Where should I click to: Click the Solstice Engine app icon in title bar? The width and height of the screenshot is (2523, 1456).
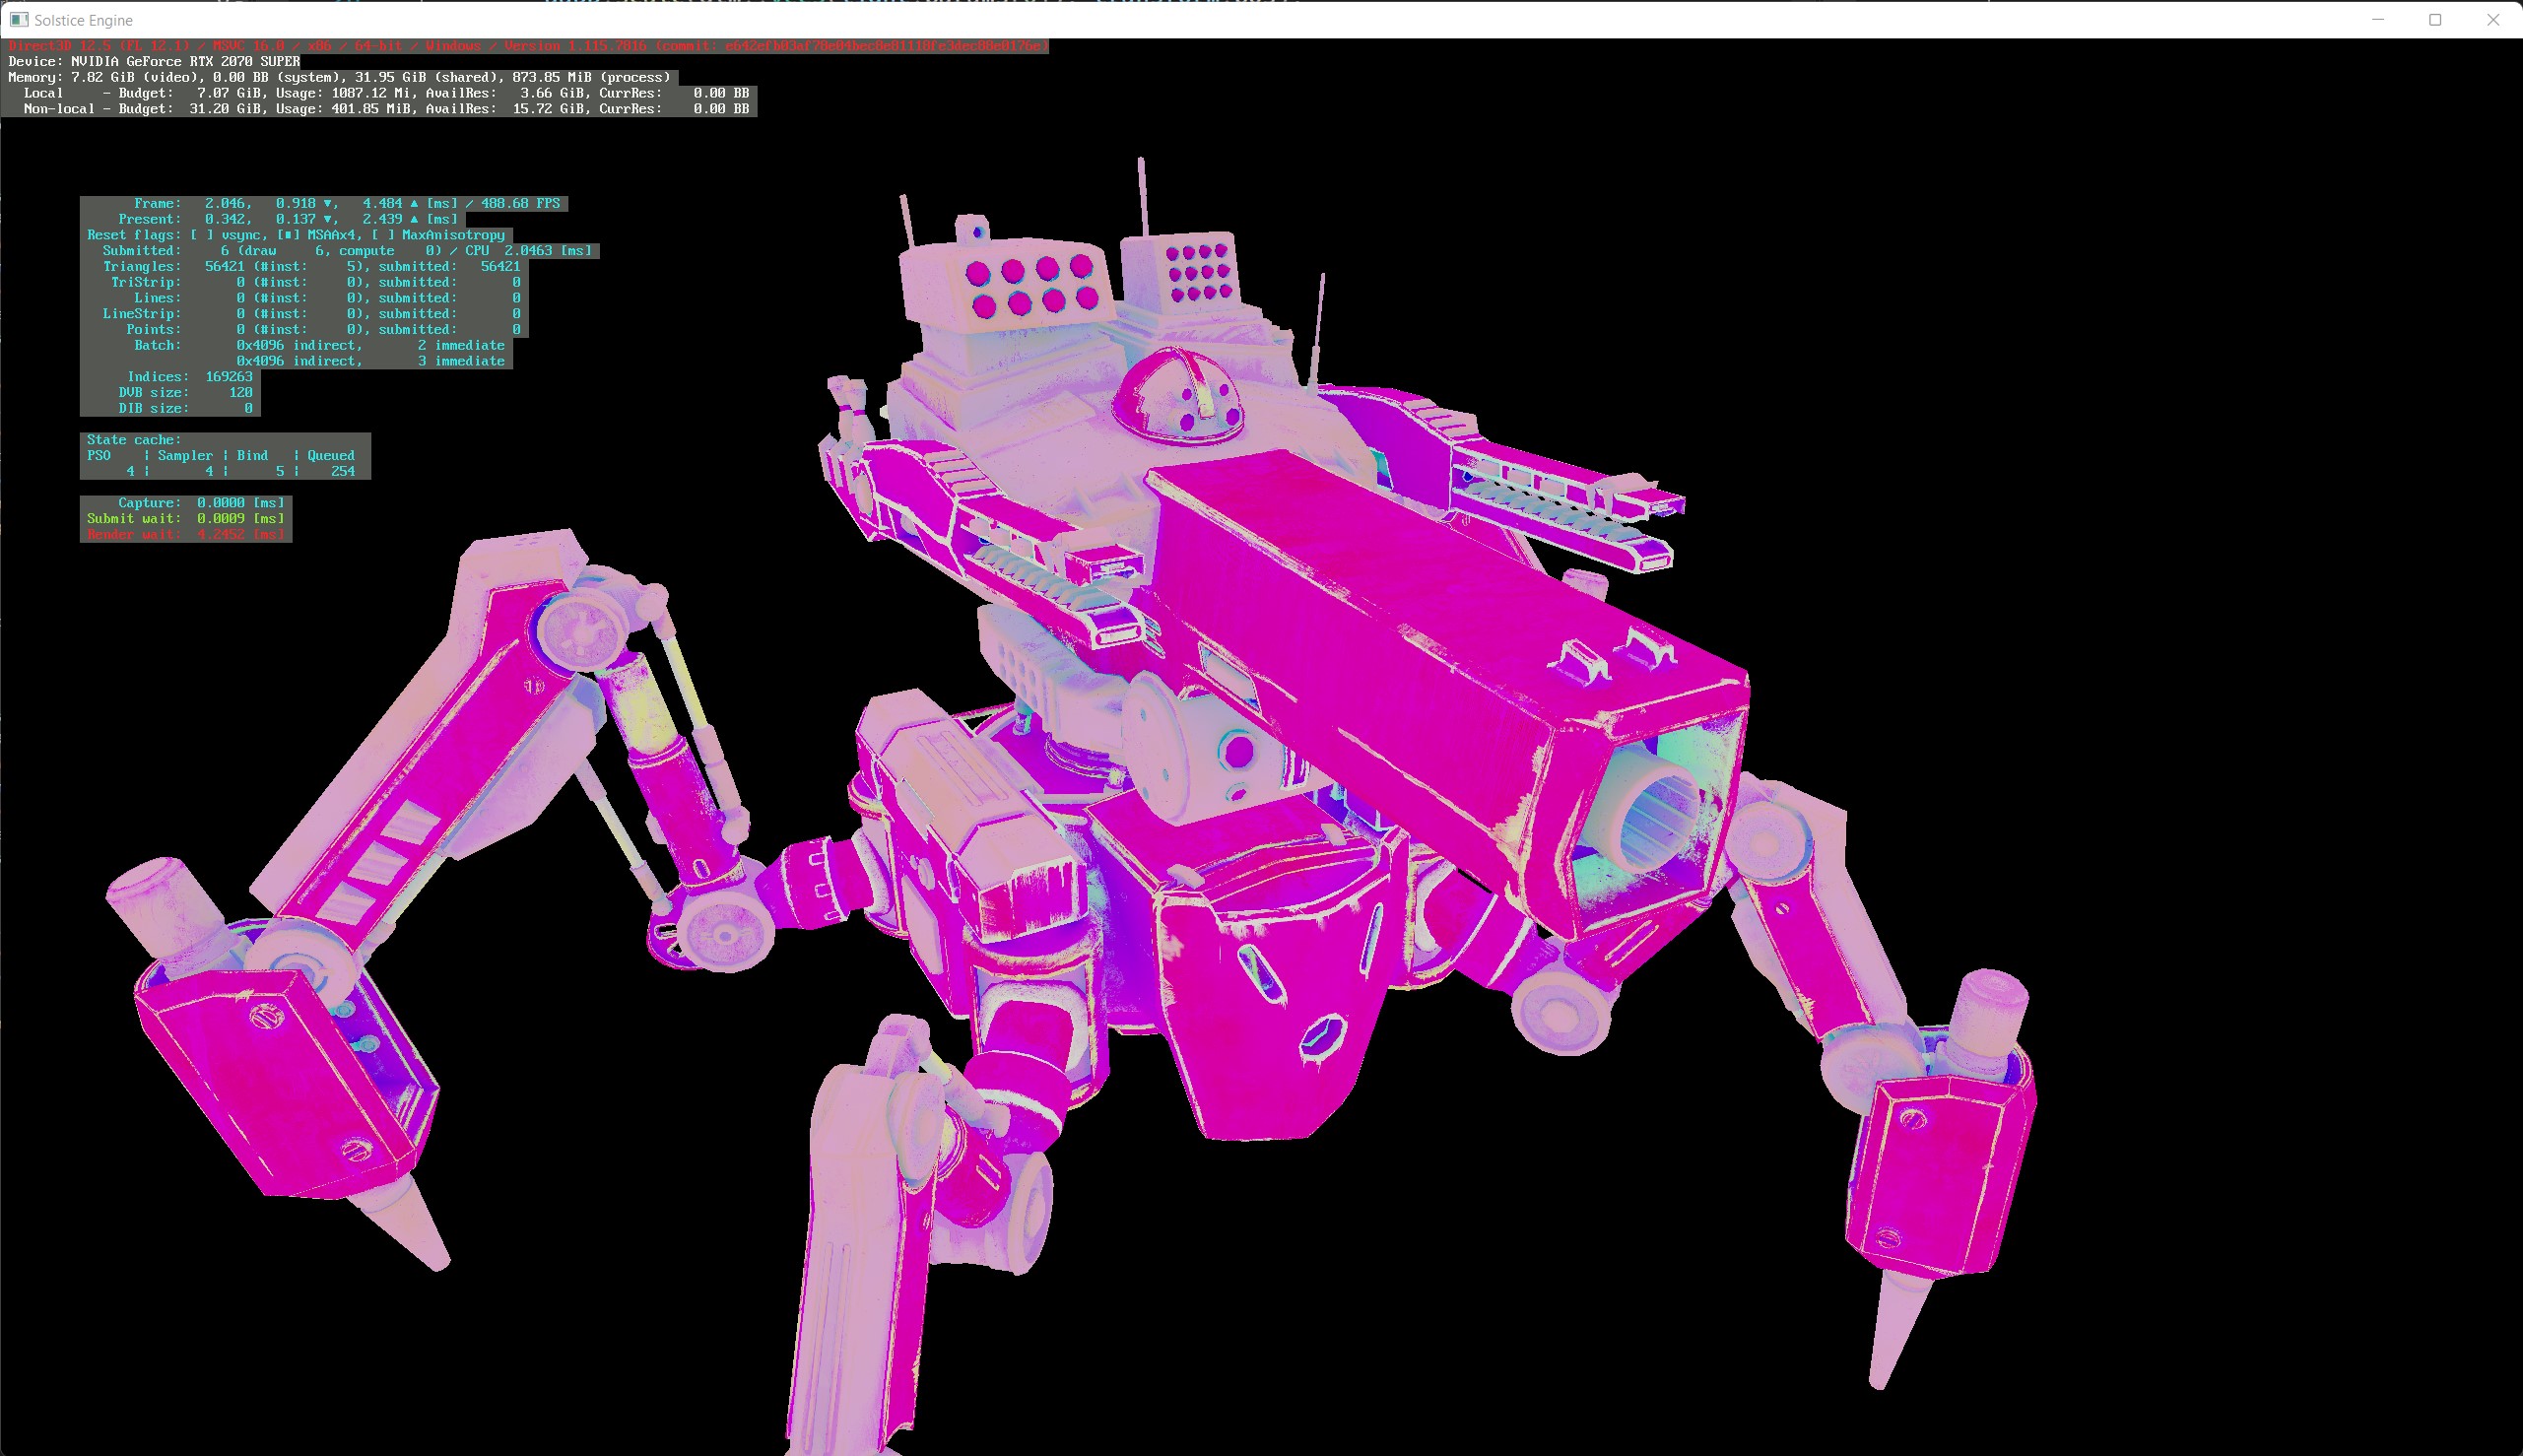tap(18, 19)
